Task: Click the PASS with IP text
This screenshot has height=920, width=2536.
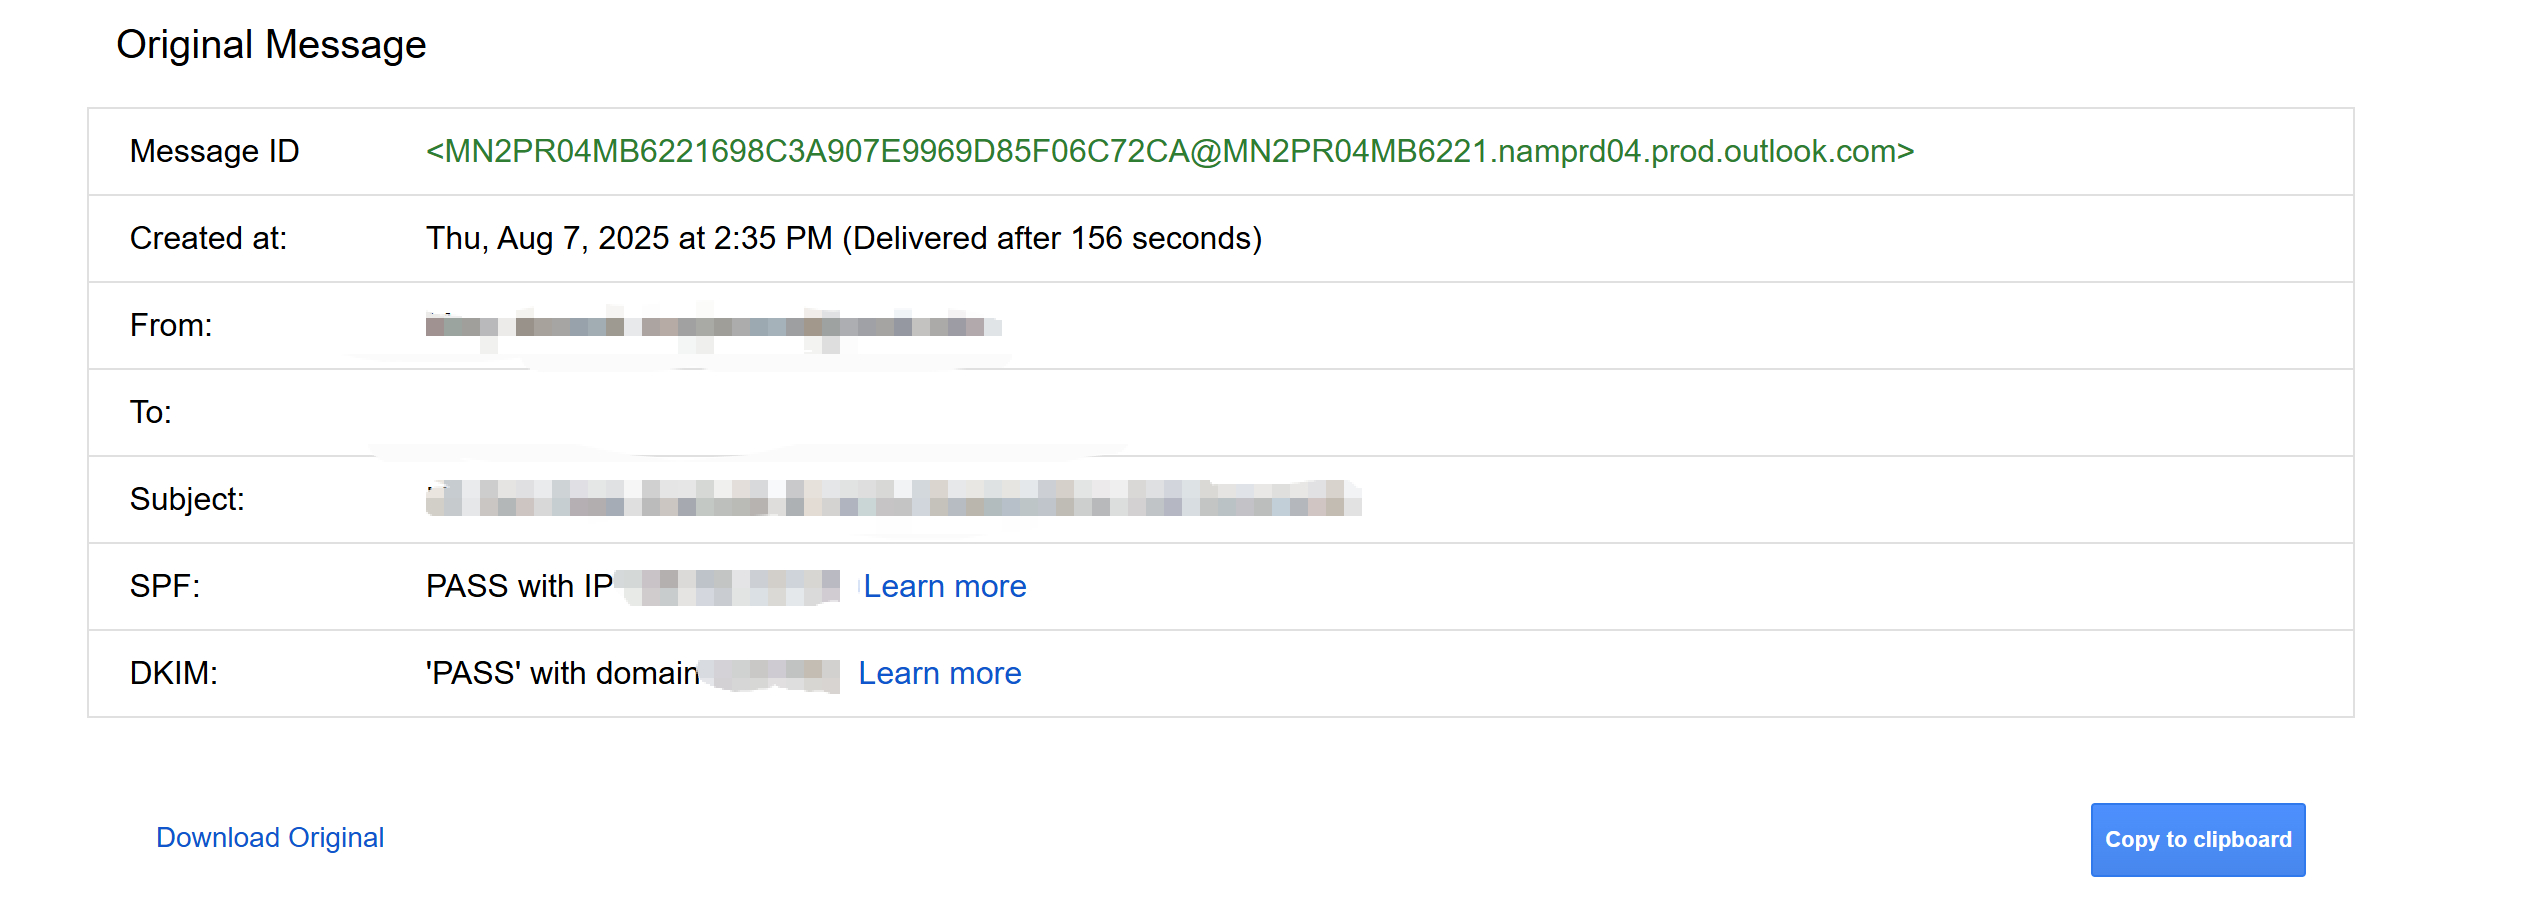Action: (518, 586)
